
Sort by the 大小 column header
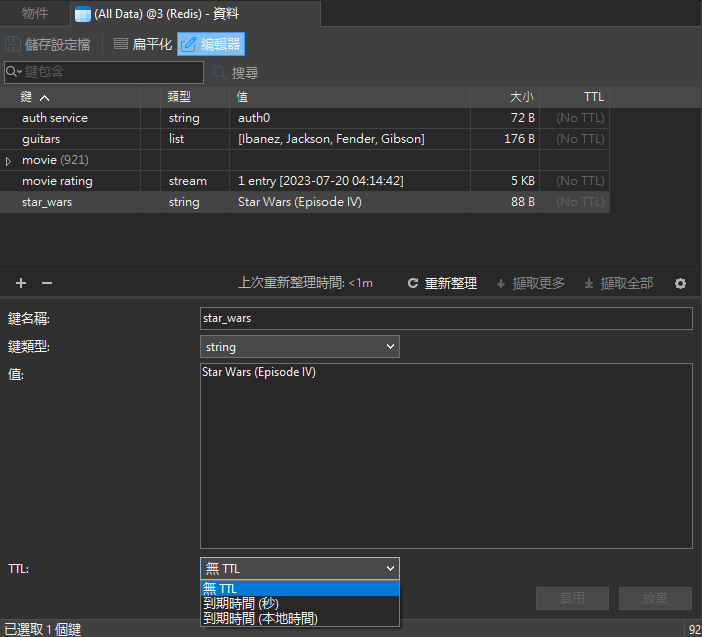point(505,97)
